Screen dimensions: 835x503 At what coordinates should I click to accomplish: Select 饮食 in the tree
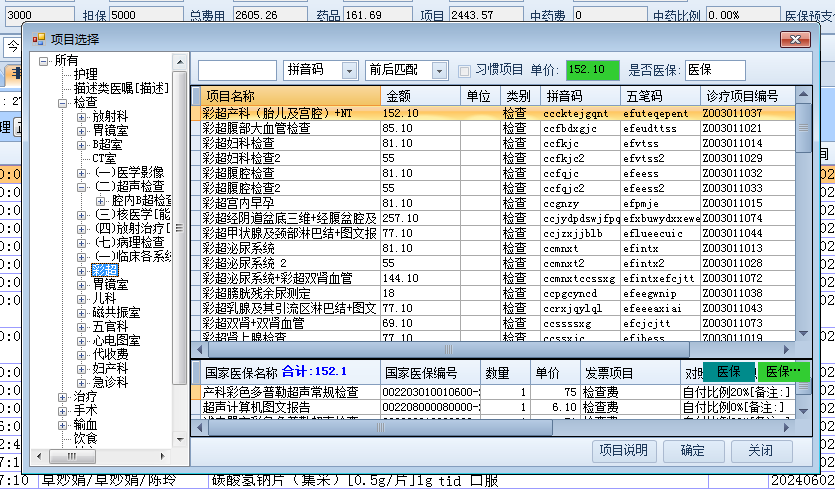(85, 439)
